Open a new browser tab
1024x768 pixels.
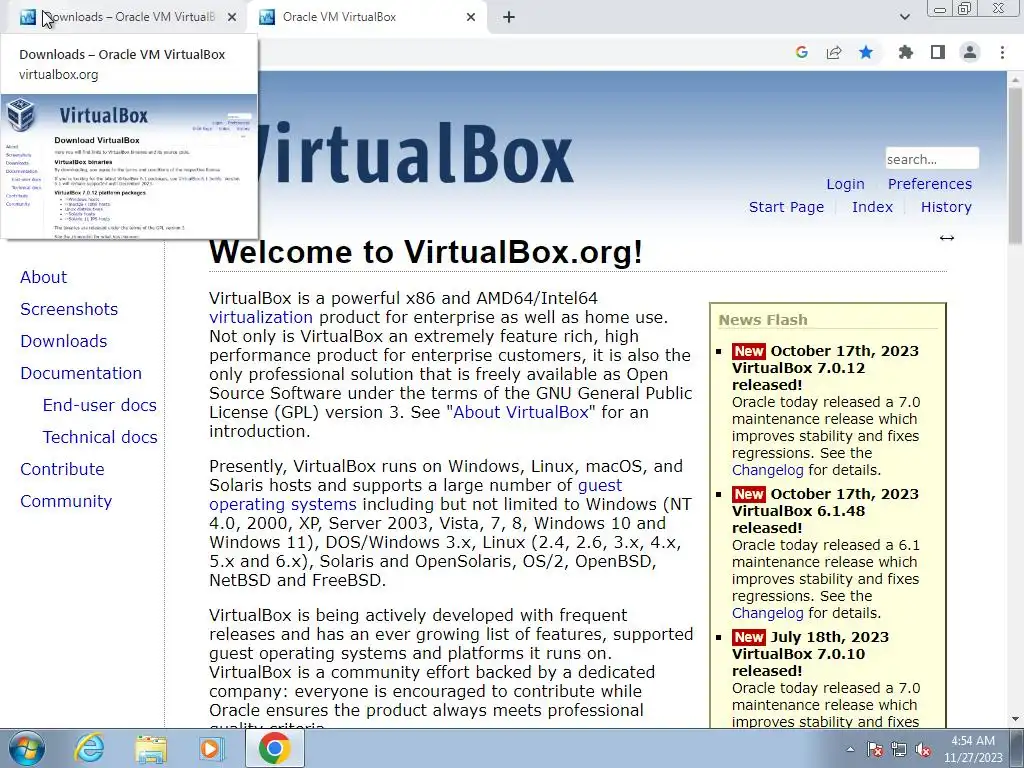[509, 18]
